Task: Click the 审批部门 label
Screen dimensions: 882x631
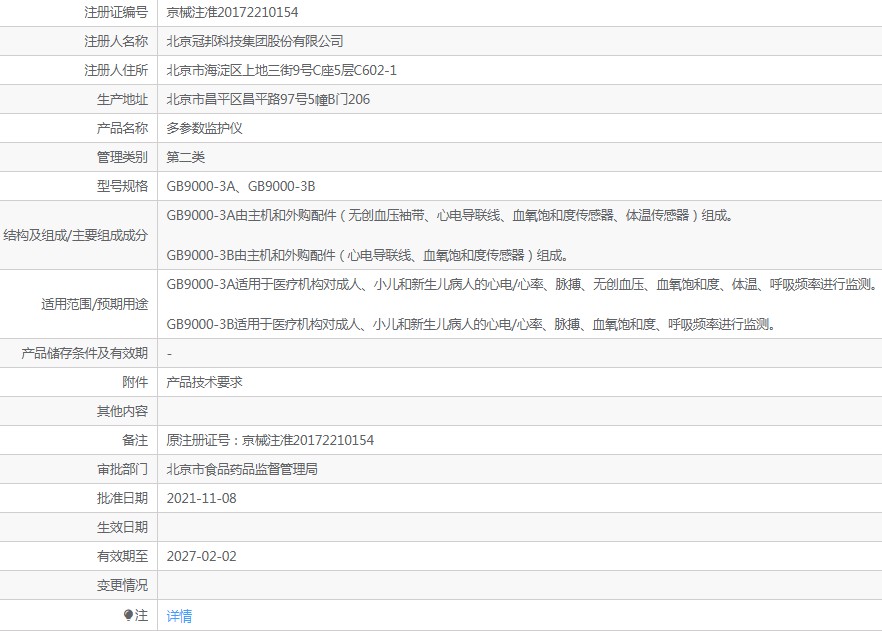Action: pos(122,469)
